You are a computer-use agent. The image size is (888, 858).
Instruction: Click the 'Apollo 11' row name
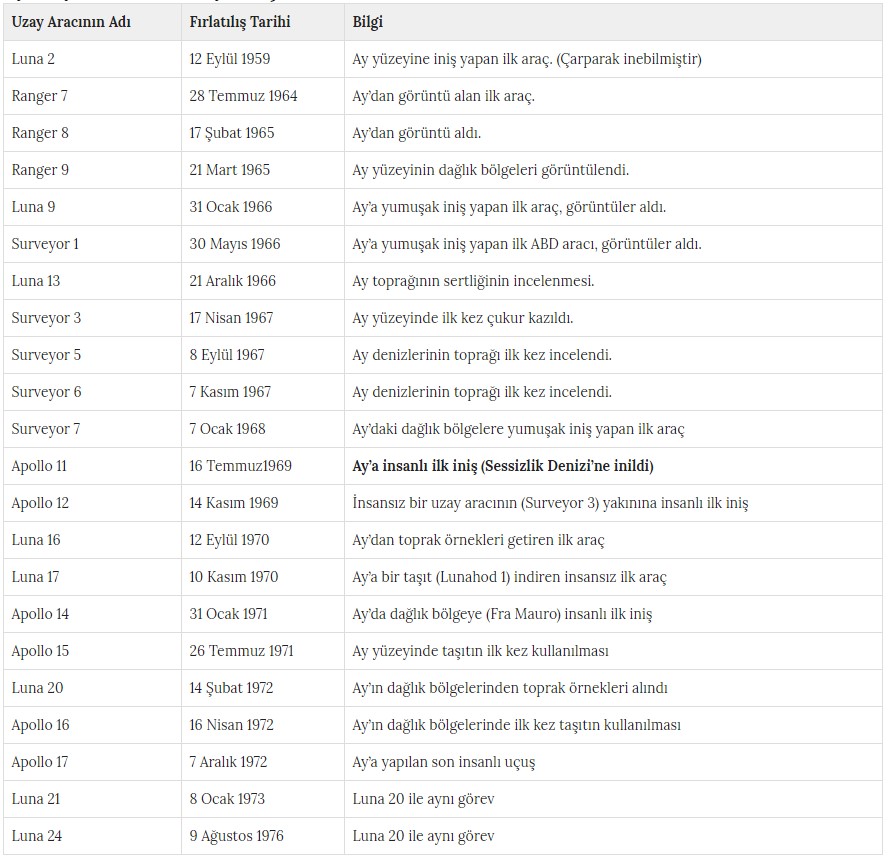pyautogui.click(x=39, y=466)
